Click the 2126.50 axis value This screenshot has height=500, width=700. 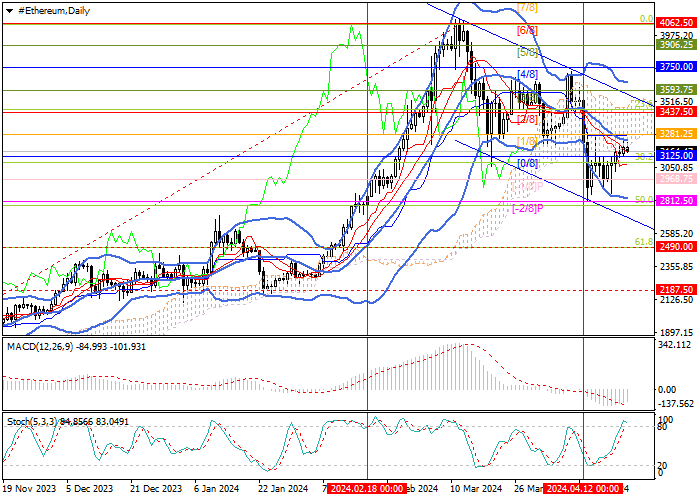[x=676, y=300]
